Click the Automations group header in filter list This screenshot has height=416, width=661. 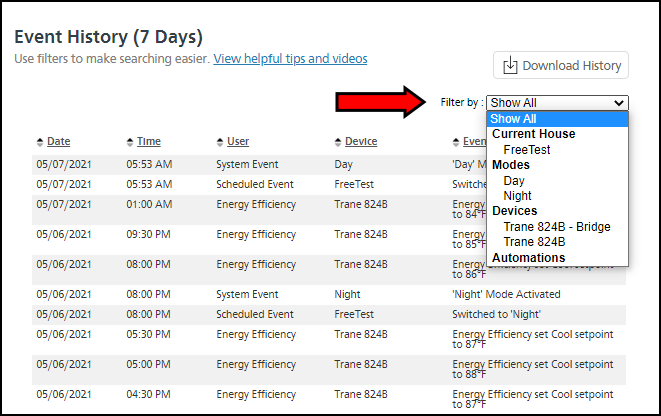coord(528,258)
